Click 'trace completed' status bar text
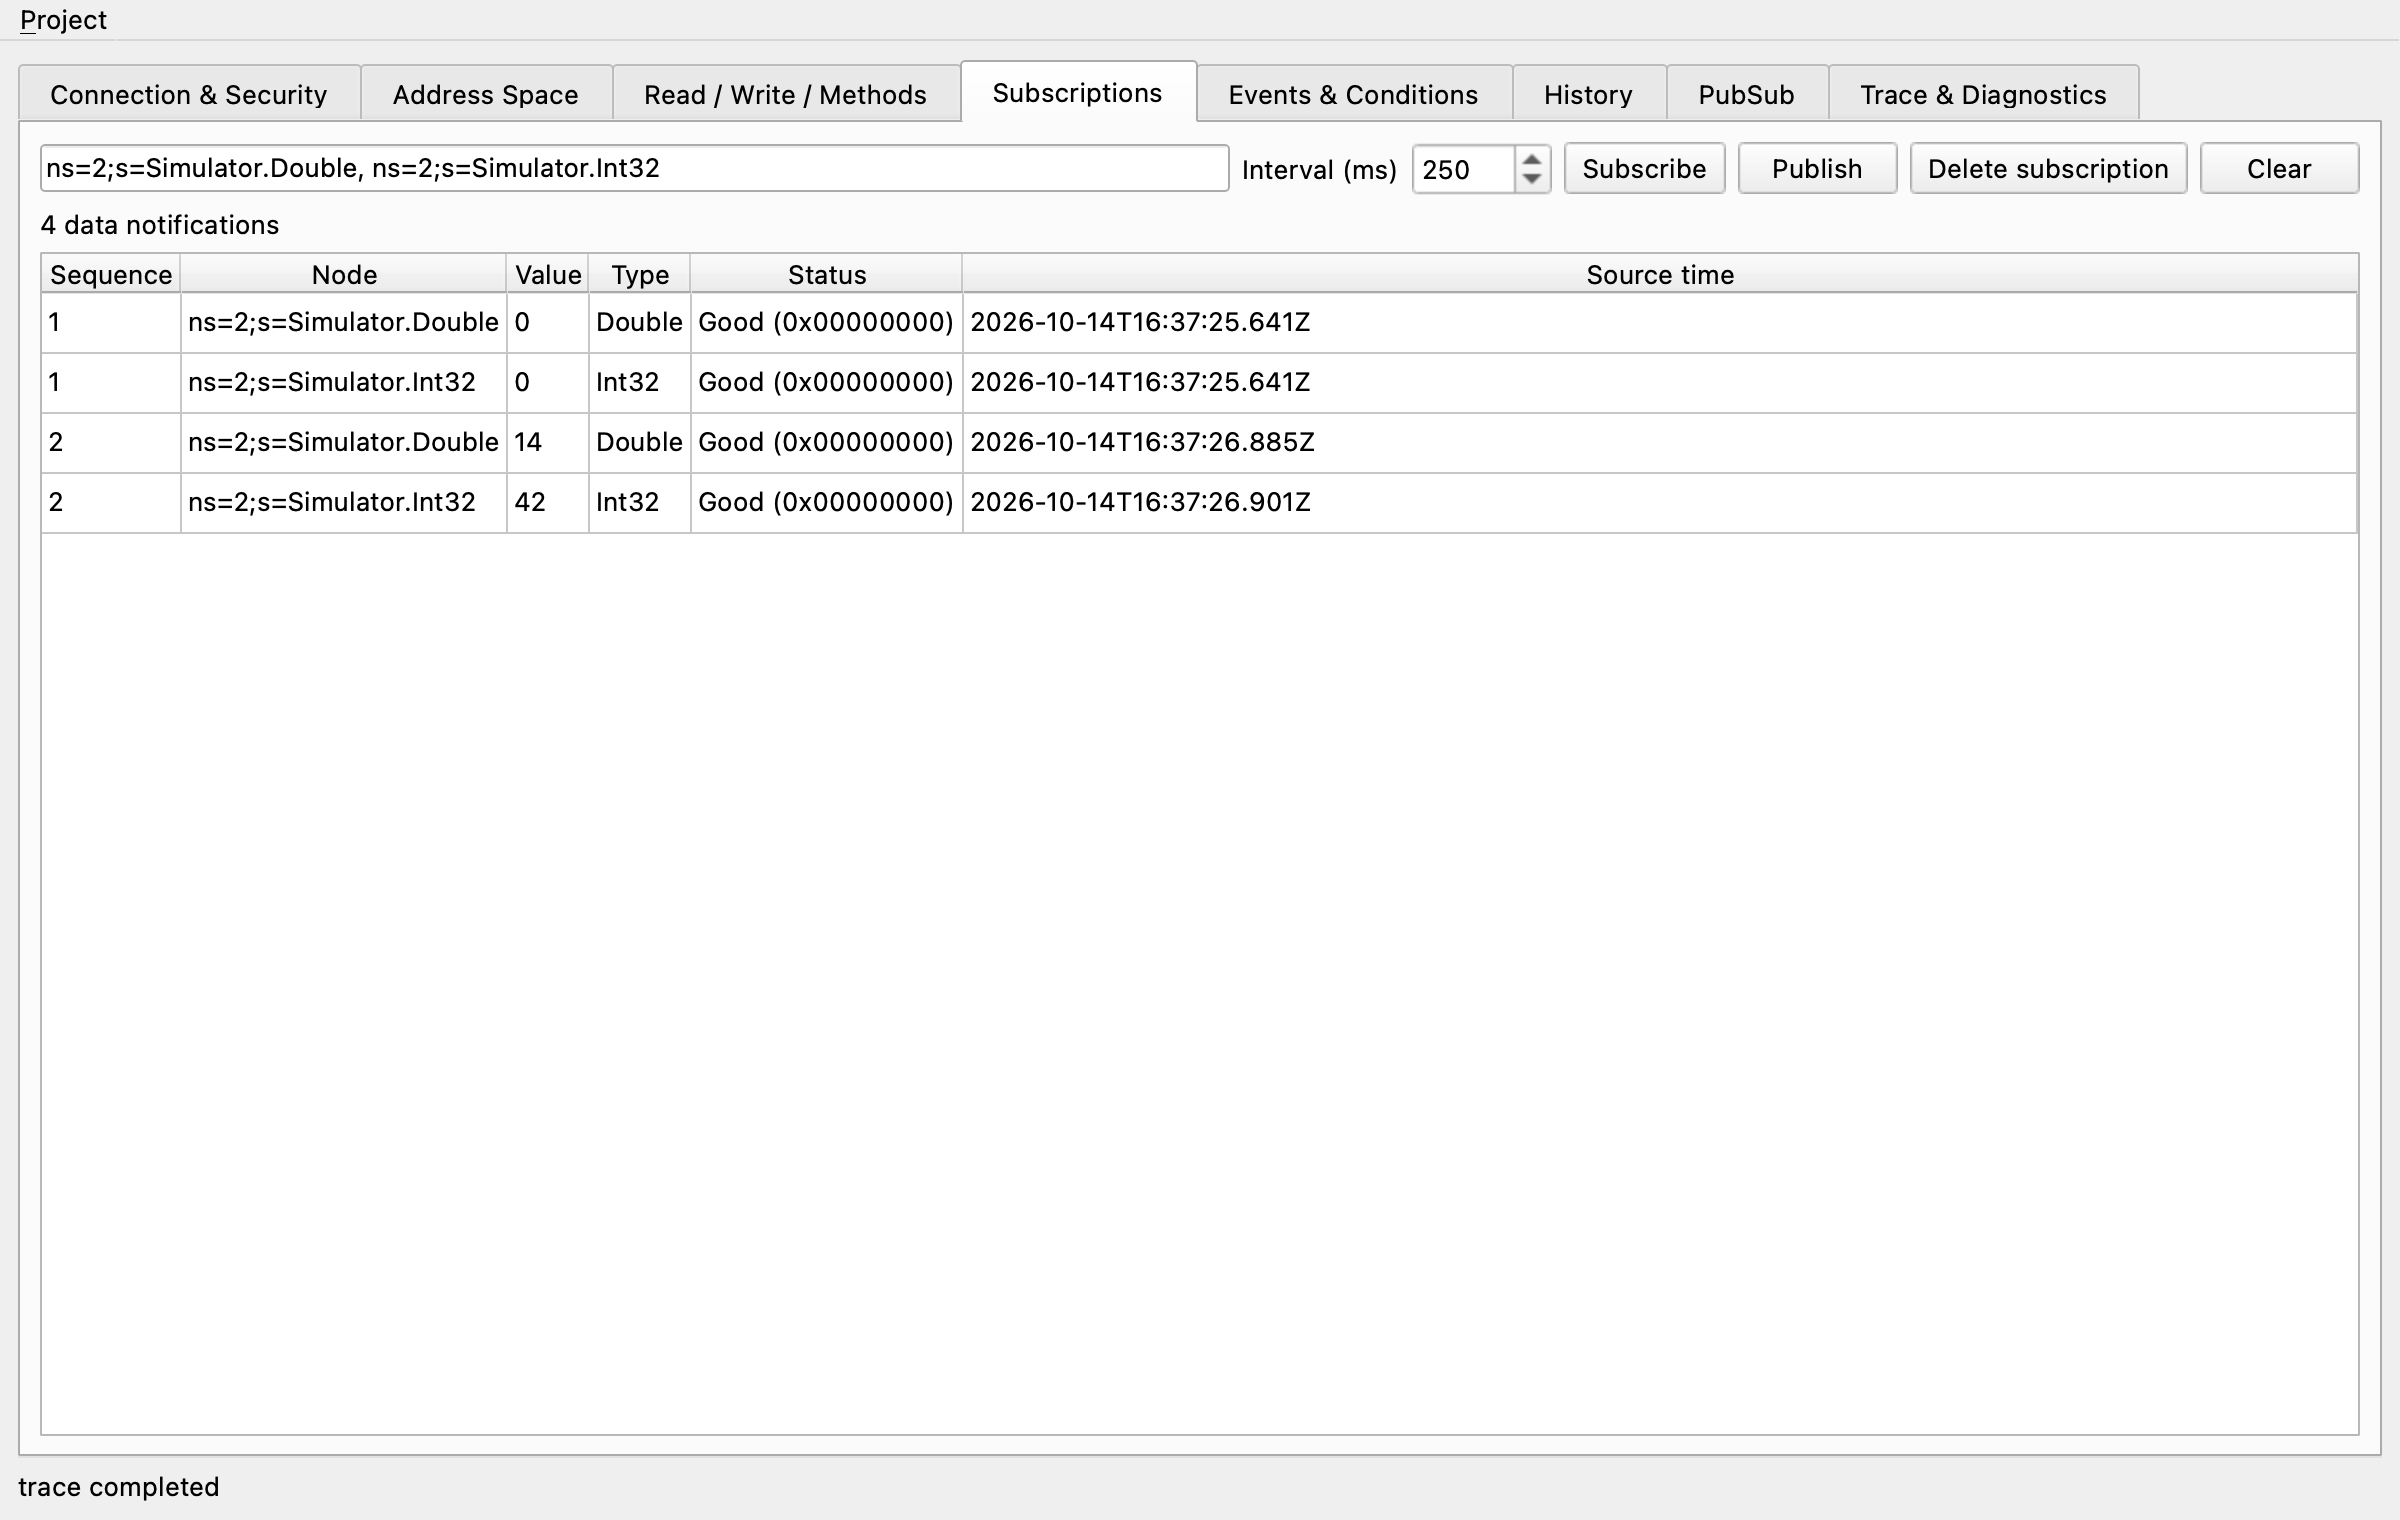The image size is (2400, 1520). point(119,1487)
